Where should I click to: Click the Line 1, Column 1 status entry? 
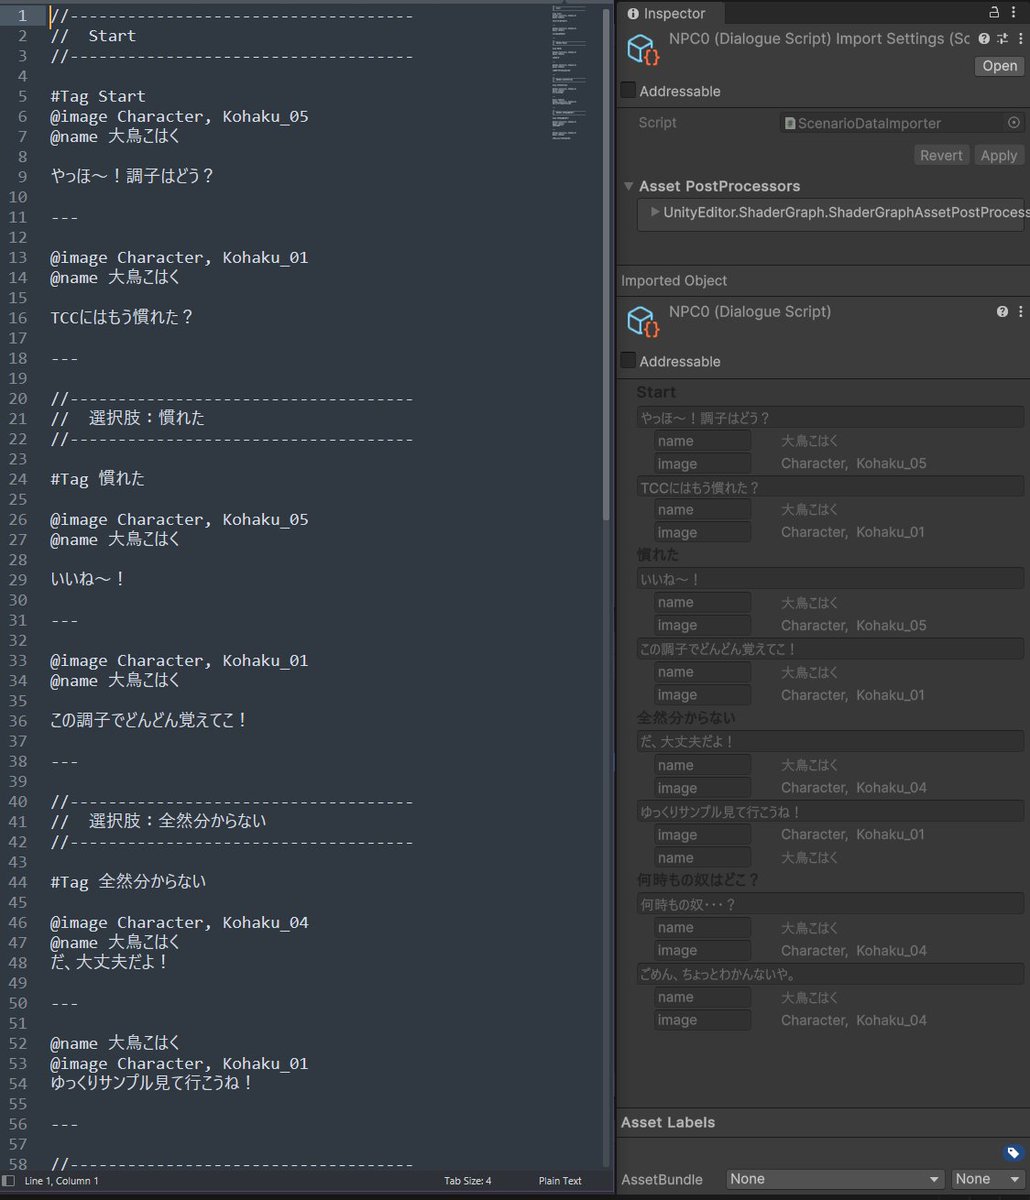(x=62, y=1181)
